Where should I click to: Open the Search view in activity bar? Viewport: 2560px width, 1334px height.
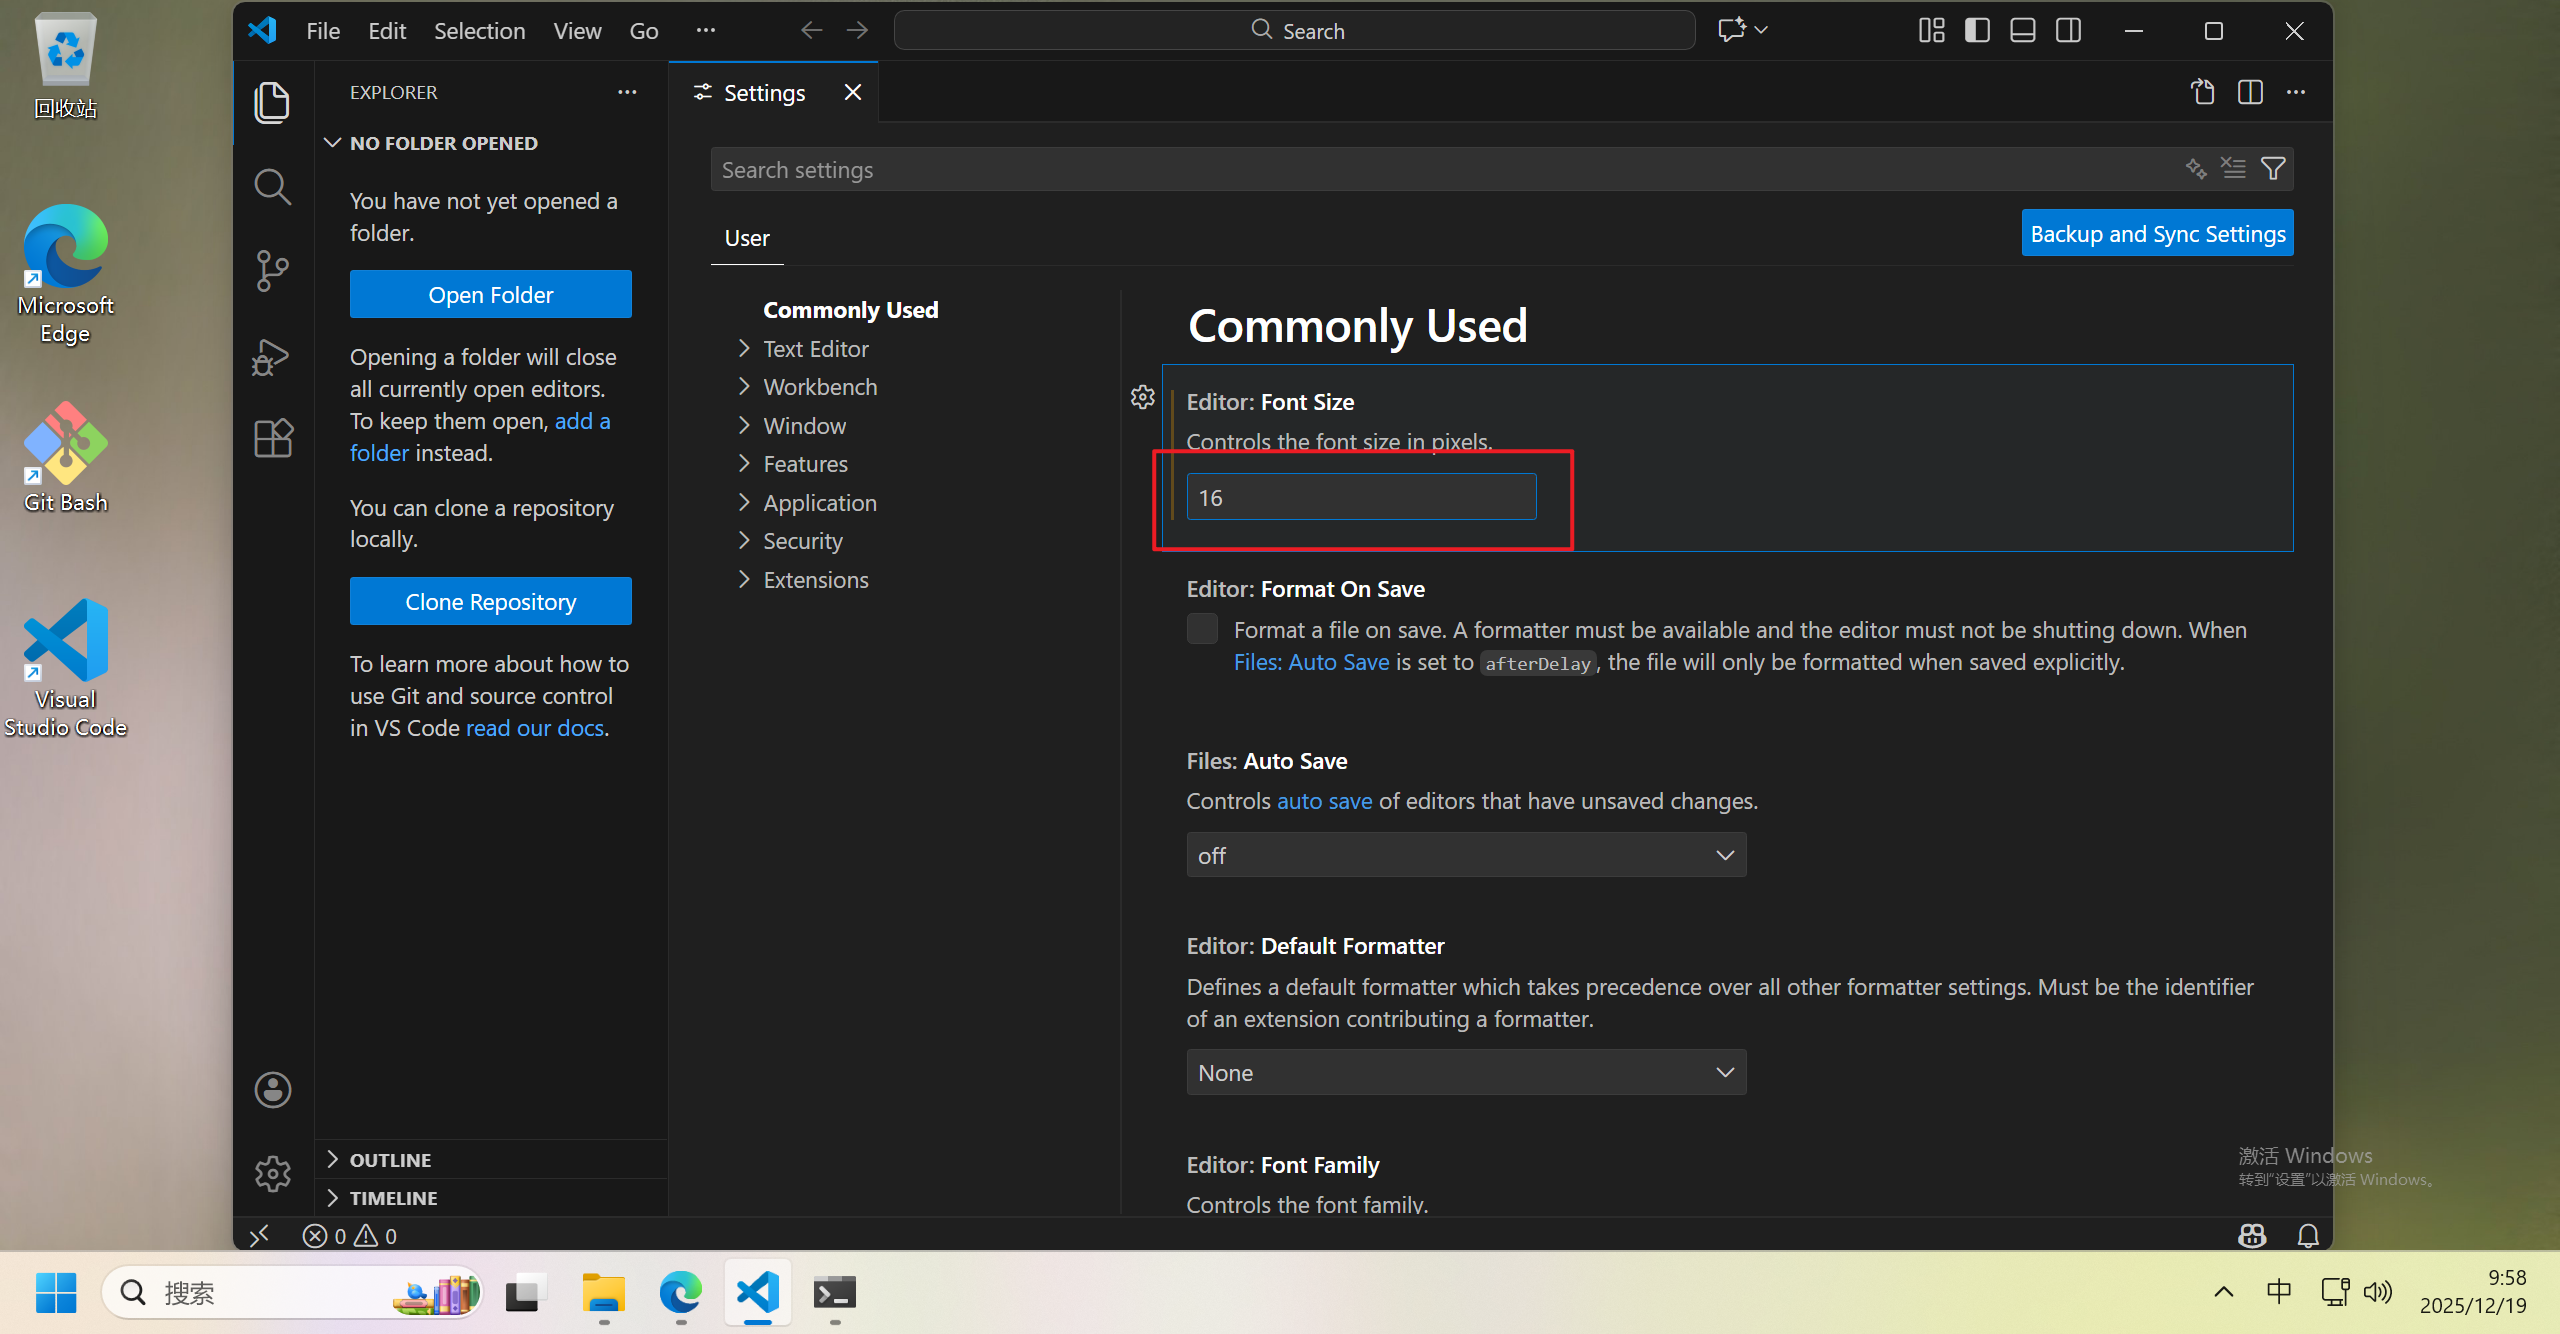[x=272, y=186]
